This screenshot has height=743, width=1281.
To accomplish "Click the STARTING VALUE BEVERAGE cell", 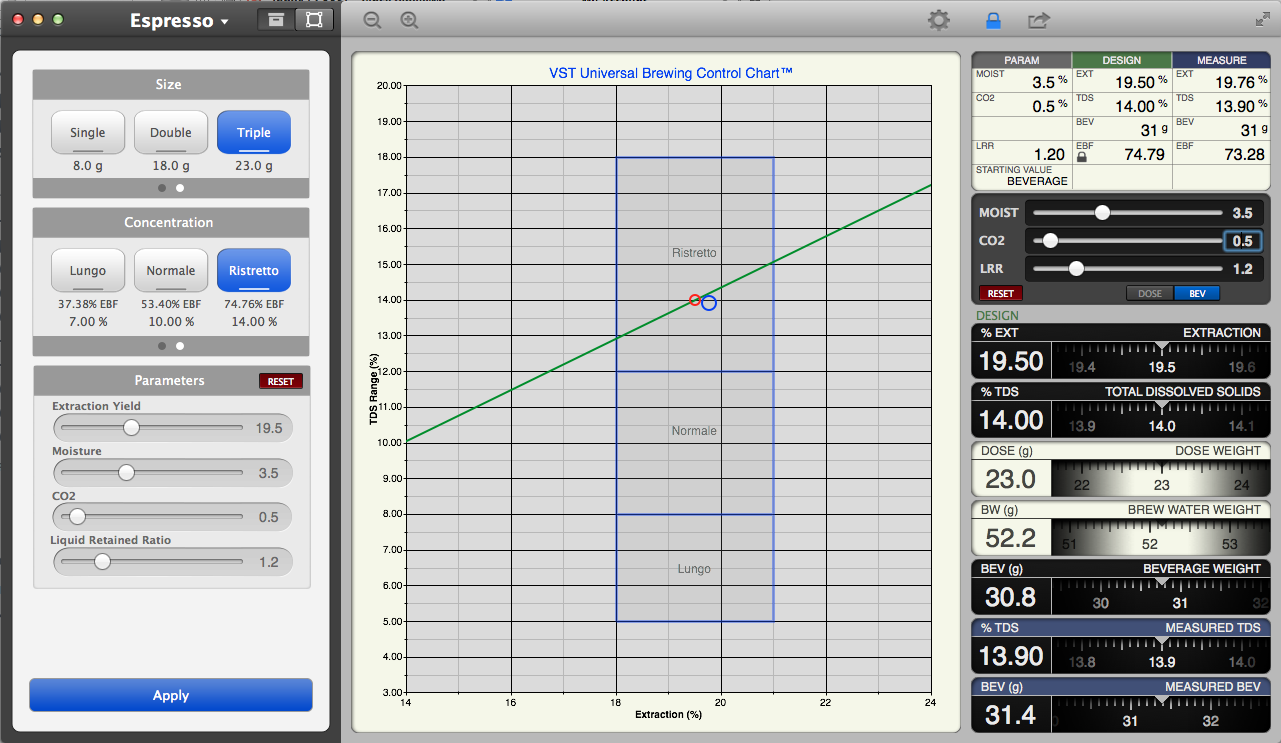I will [1022, 176].
